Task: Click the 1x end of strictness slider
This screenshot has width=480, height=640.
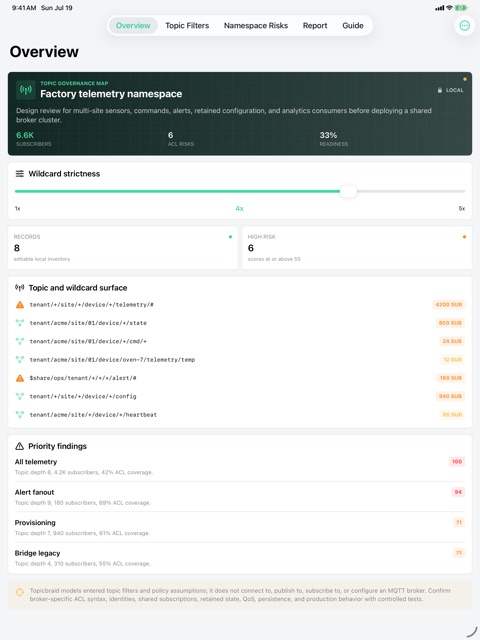Action: (18, 209)
